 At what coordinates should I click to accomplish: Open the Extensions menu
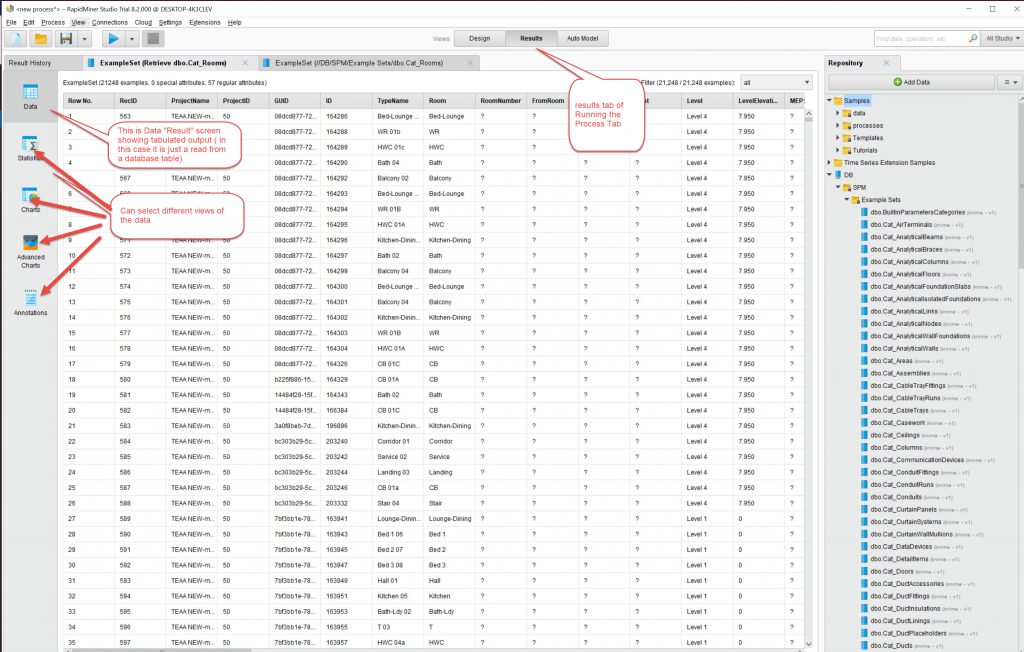204,22
